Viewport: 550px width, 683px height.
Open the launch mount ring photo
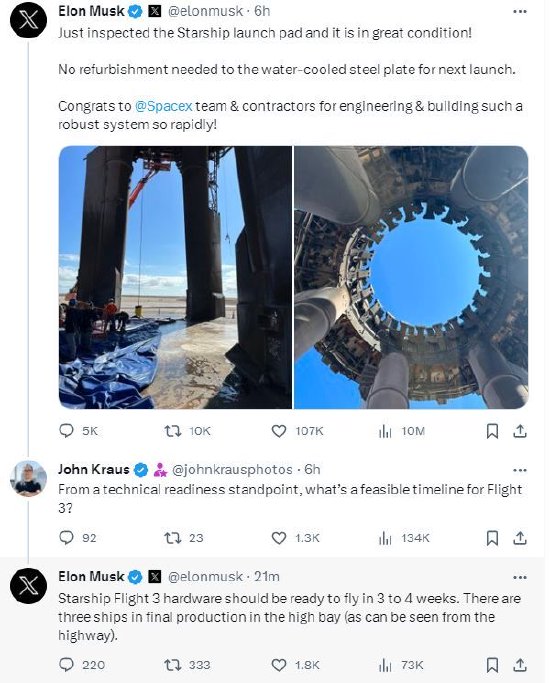click(x=411, y=277)
